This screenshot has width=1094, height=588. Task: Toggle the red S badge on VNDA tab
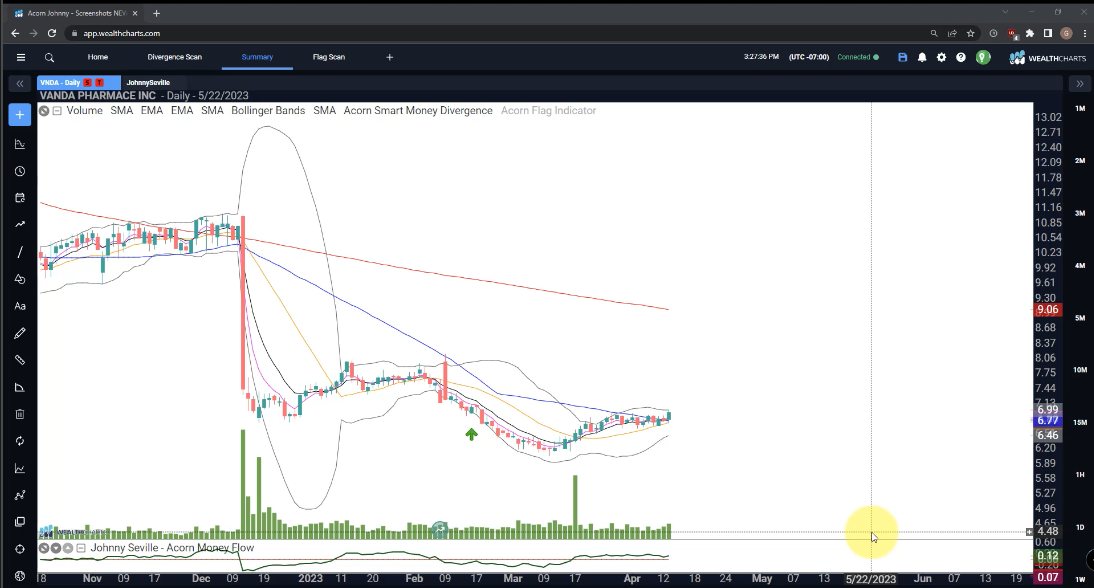coord(87,83)
